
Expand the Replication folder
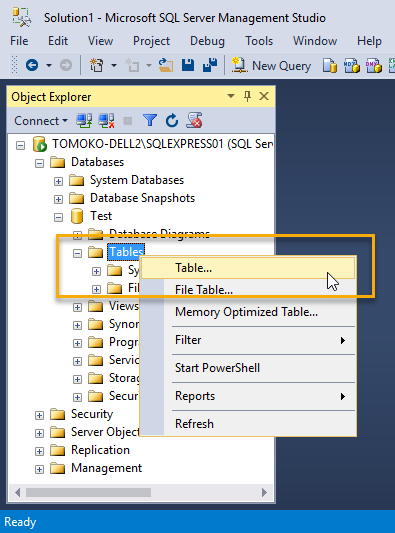pyautogui.click(x=39, y=451)
